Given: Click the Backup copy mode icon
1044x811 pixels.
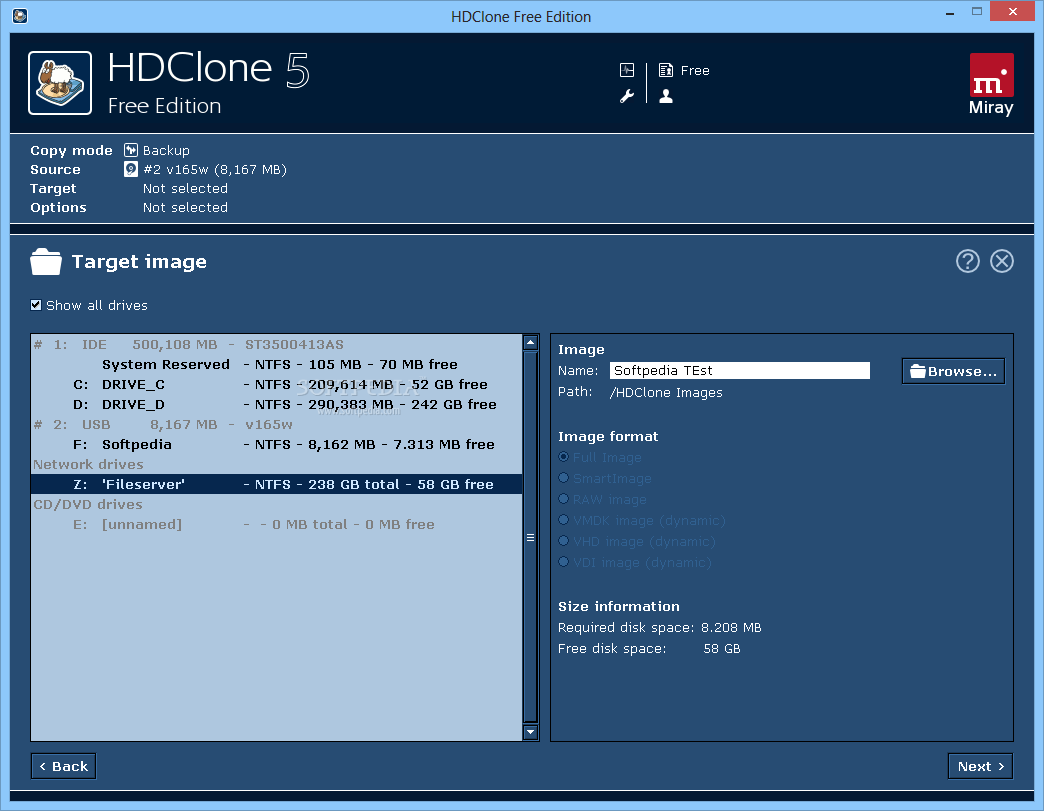Looking at the screenshot, I should [130, 150].
